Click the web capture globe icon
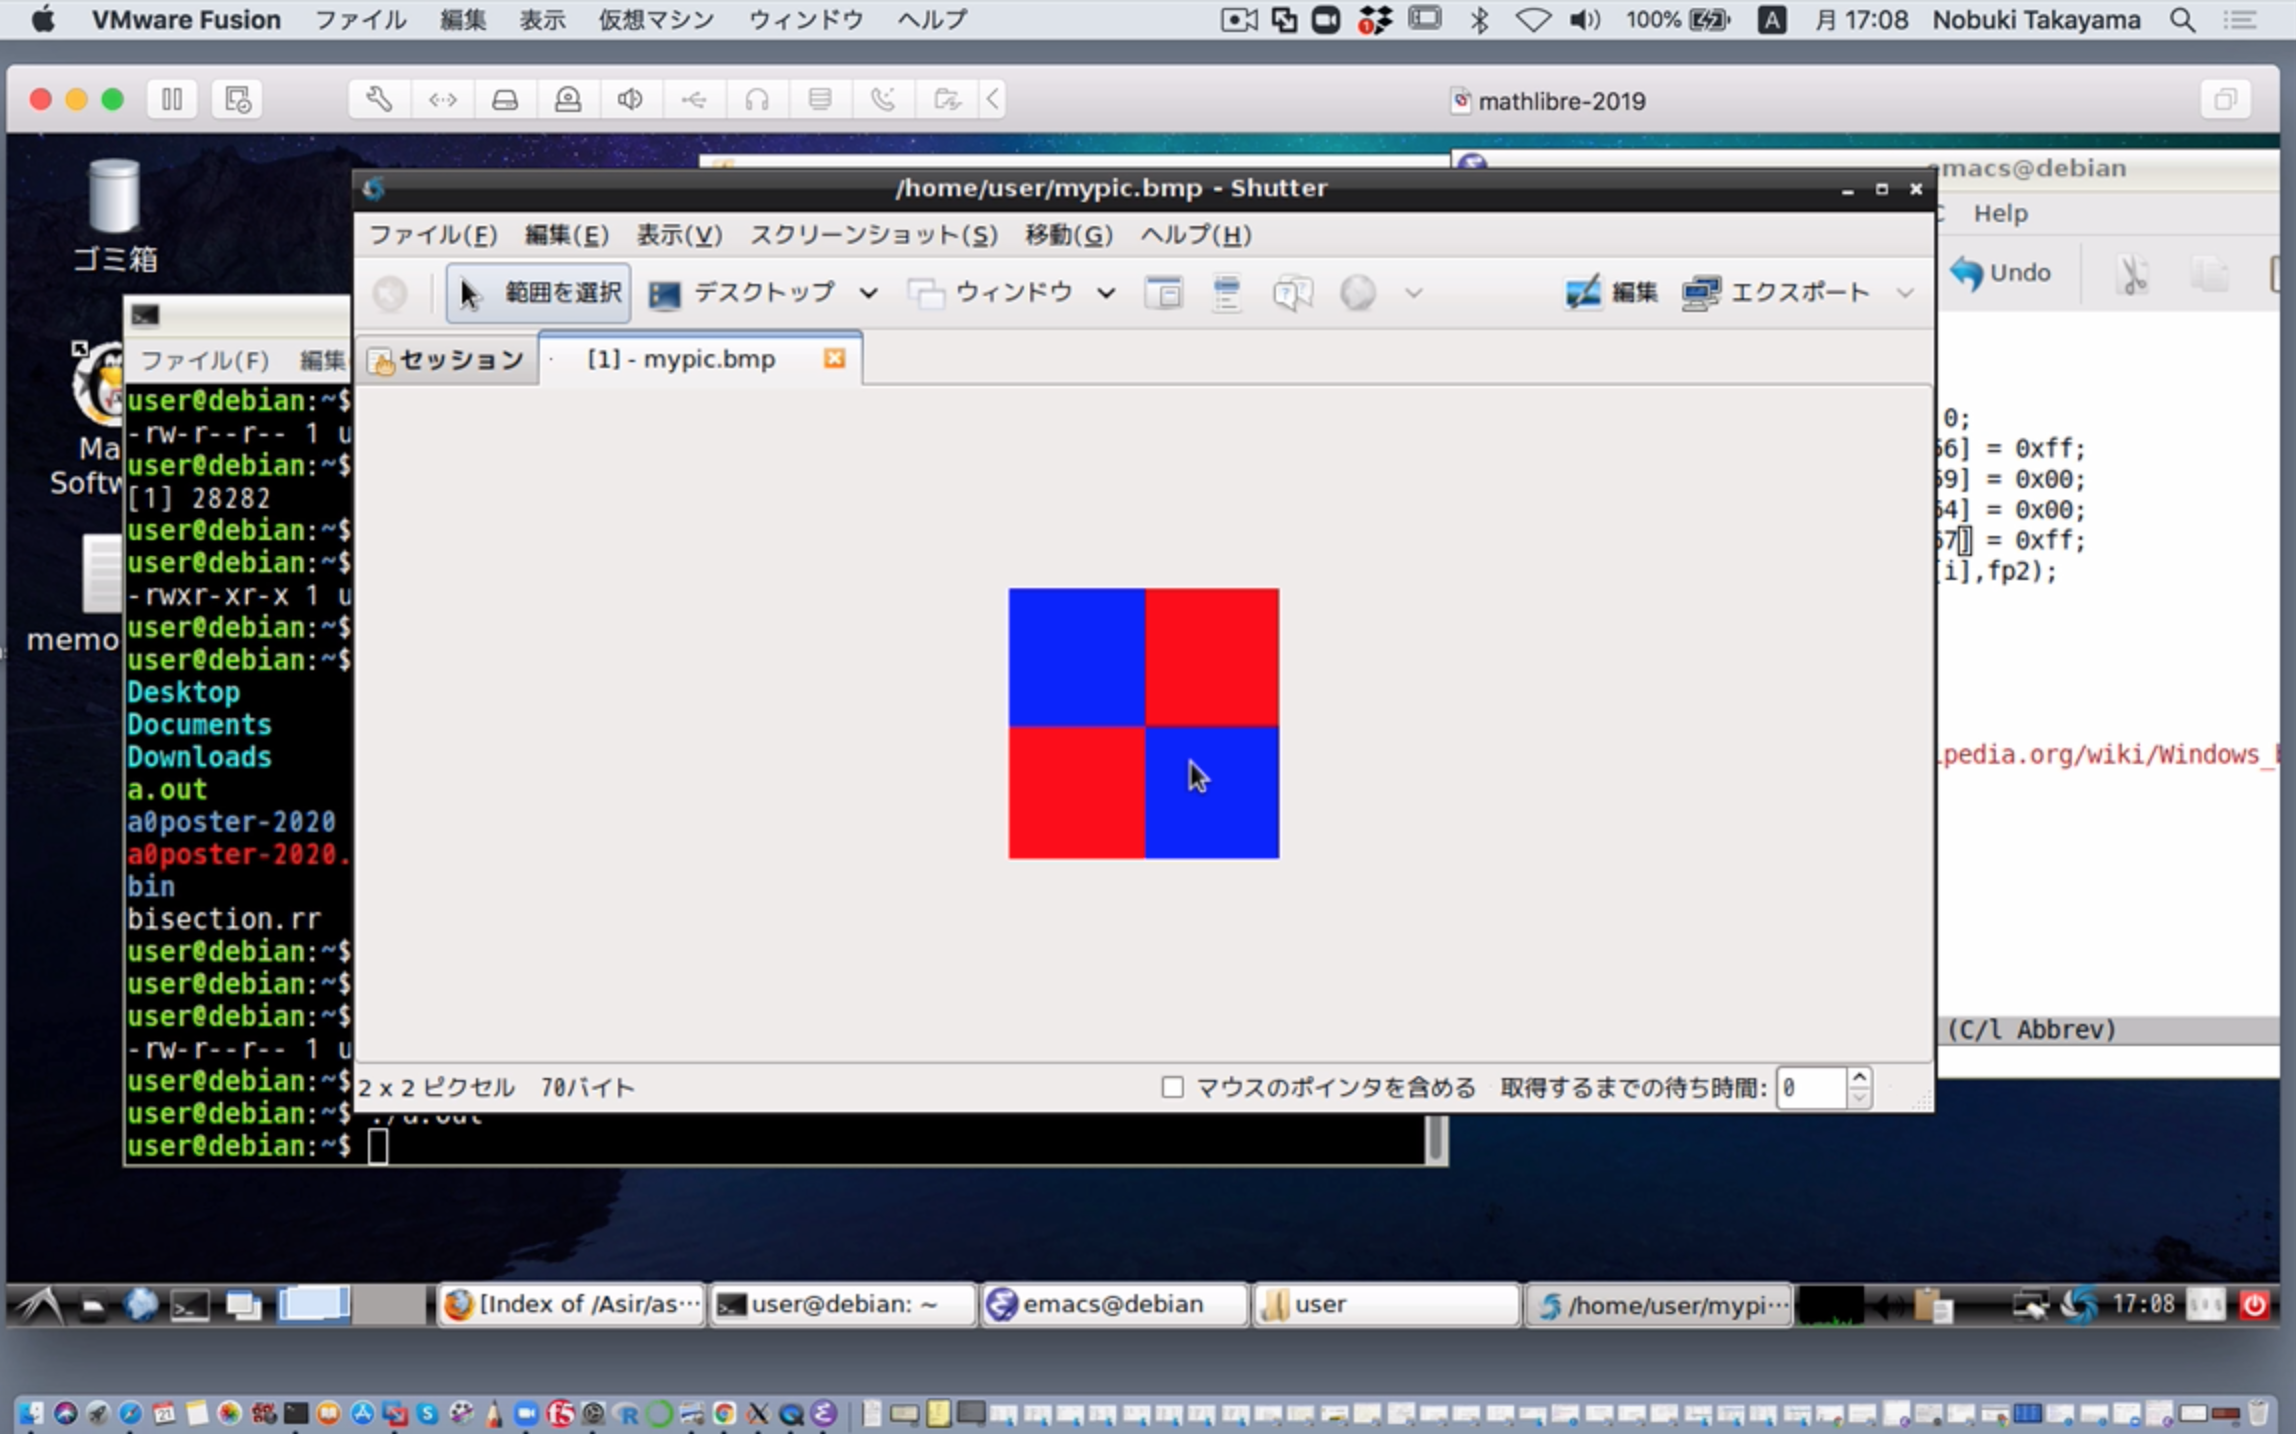Image resolution: width=2296 pixels, height=1434 pixels. coord(1357,293)
